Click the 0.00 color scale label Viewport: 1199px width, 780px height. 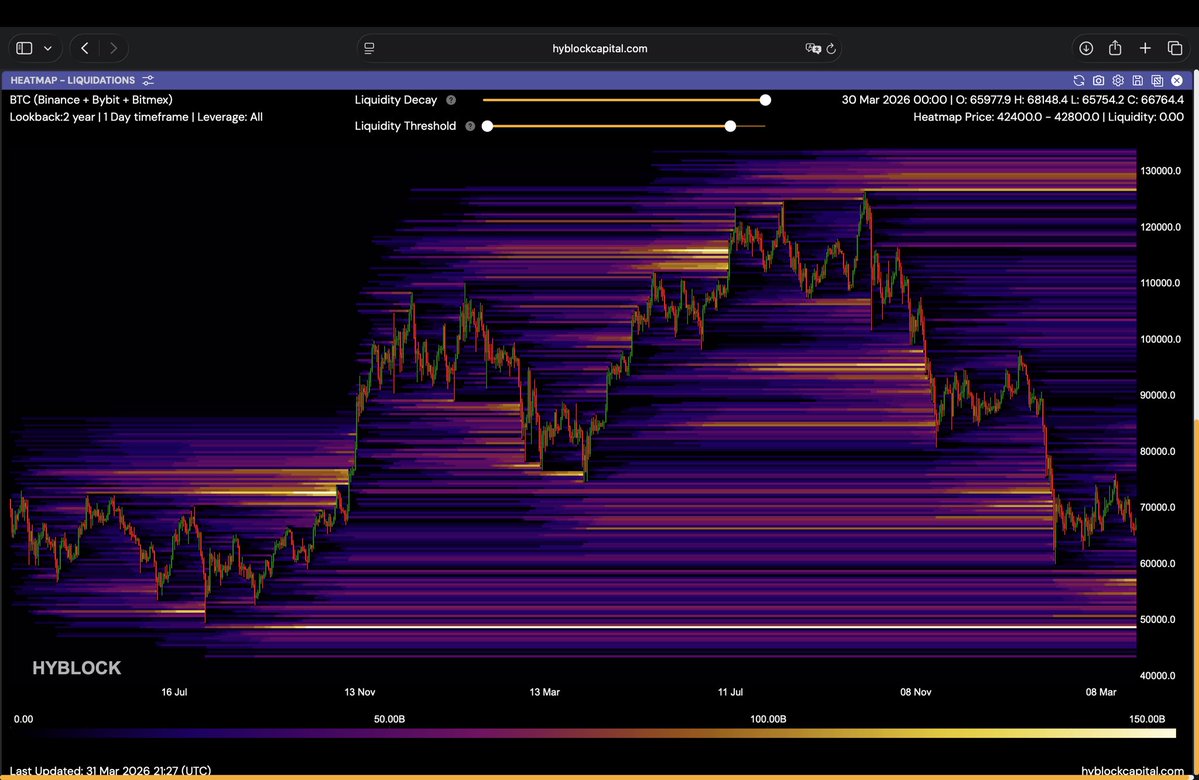pos(24,720)
